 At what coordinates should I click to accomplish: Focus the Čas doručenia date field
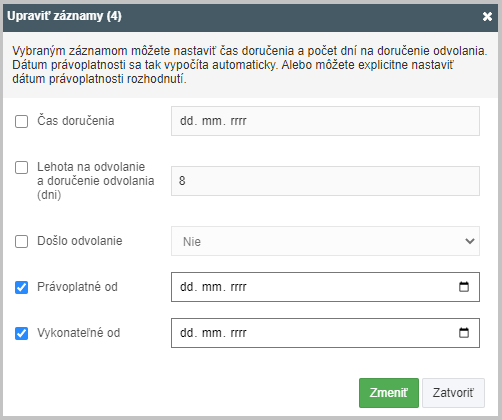pyautogui.click(x=325, y=121)
